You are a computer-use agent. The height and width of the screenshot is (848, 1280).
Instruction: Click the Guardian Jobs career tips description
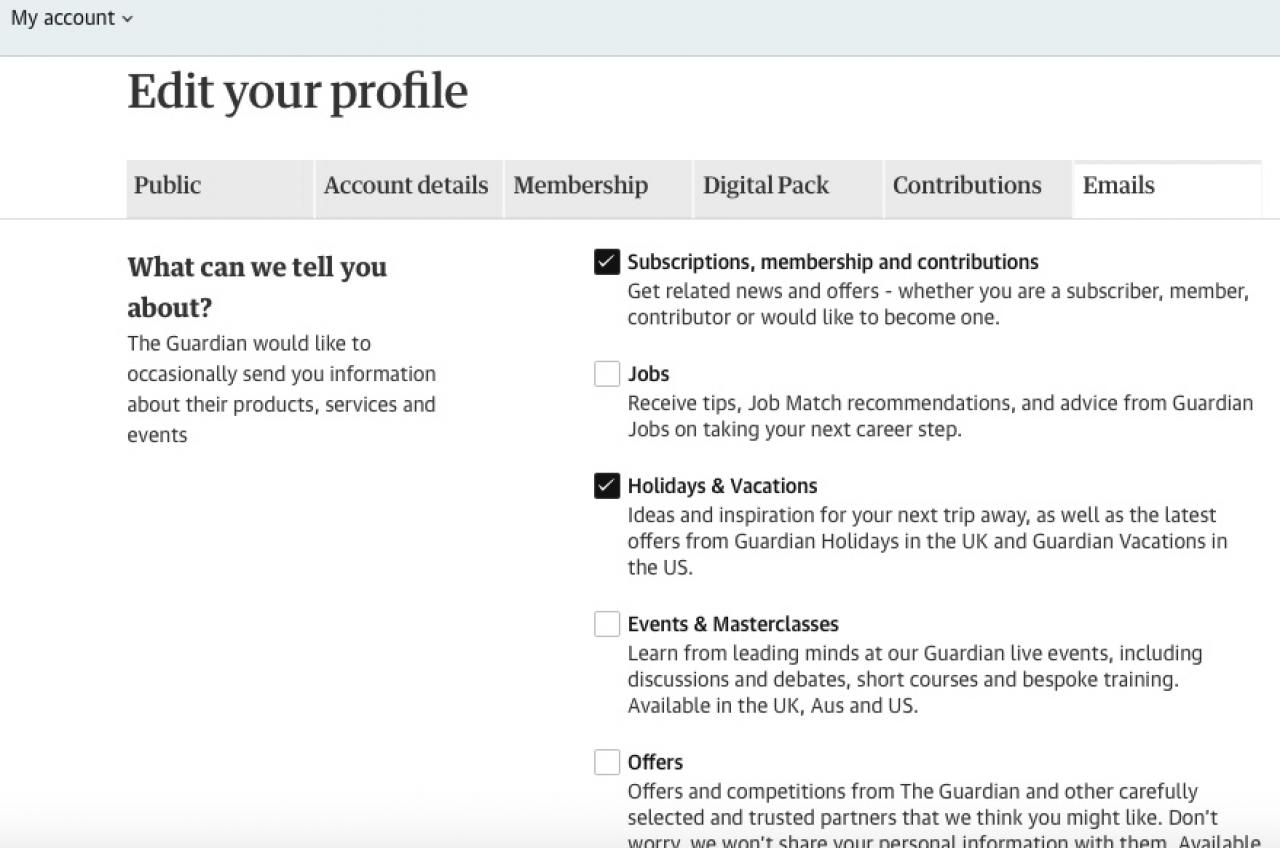940,416
